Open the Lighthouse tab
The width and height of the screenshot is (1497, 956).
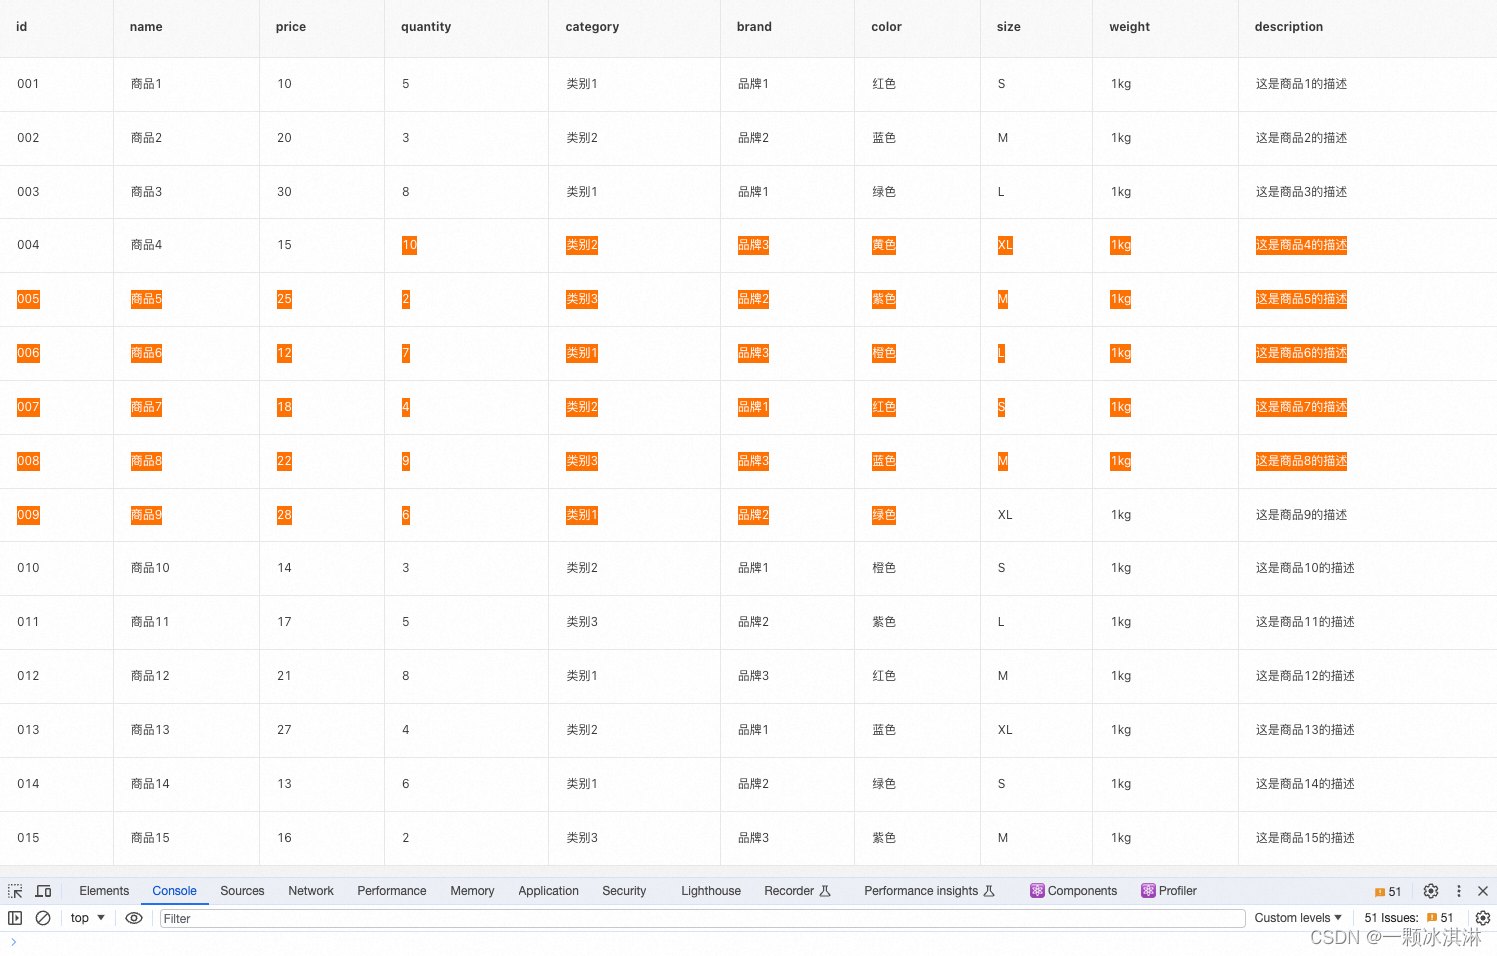(x=711, y=891)
